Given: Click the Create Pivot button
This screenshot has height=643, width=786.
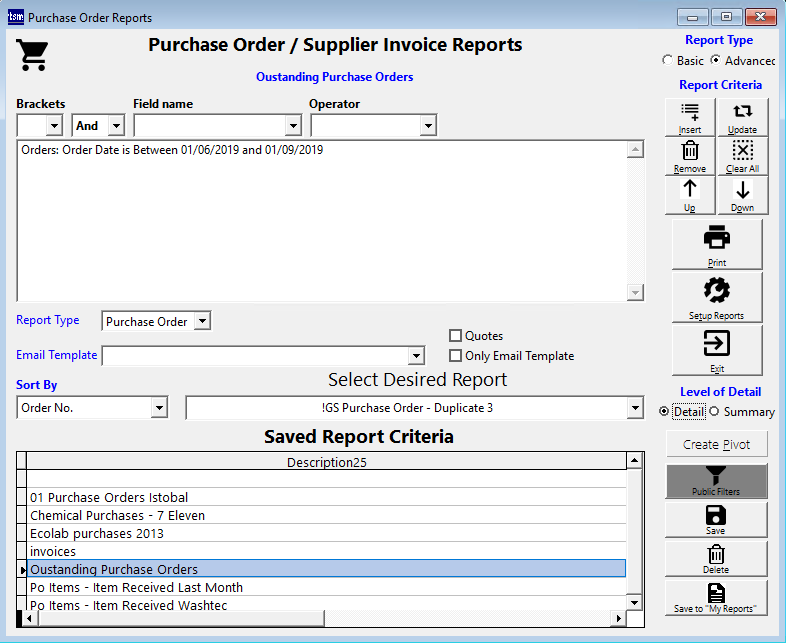Looking at the screenshot, I should (716, 444).
